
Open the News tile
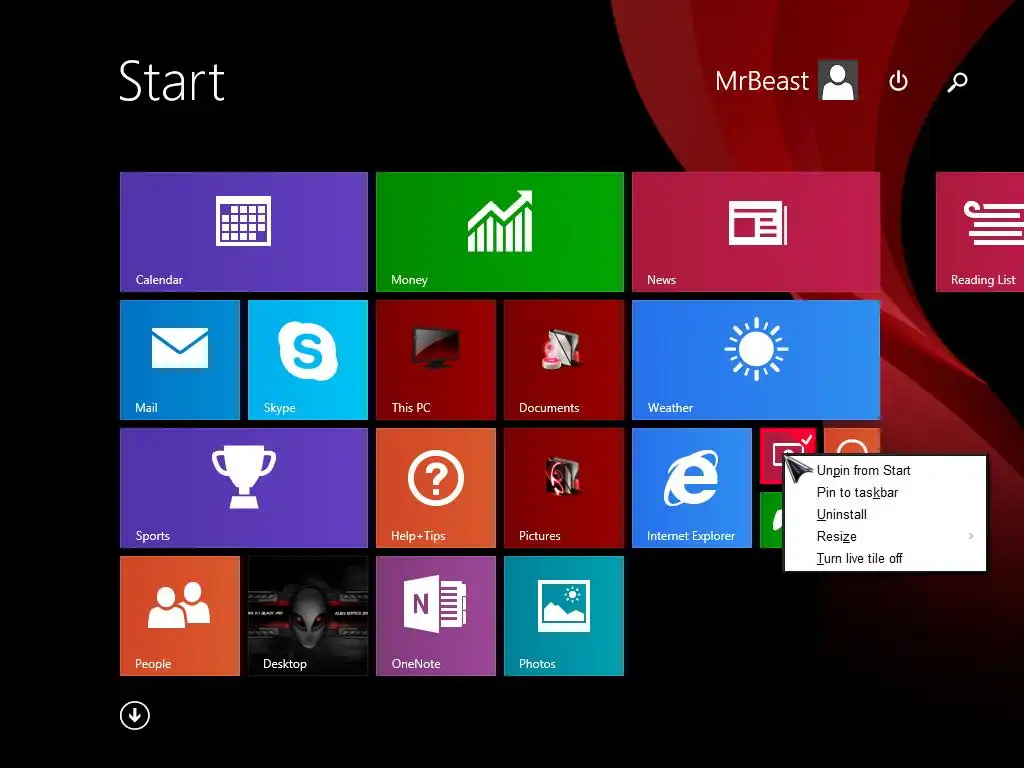point(756,232)
